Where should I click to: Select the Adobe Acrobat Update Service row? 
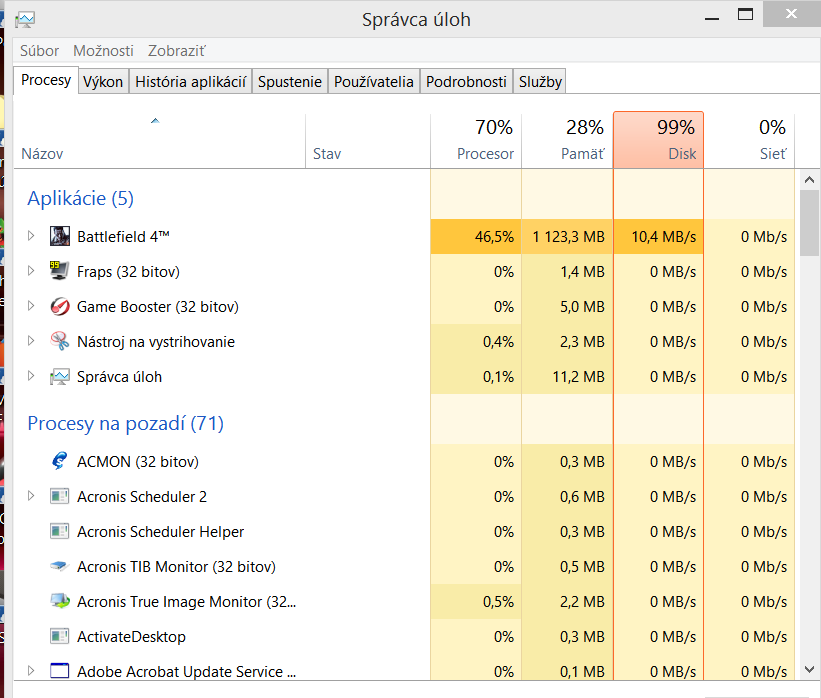404,668
